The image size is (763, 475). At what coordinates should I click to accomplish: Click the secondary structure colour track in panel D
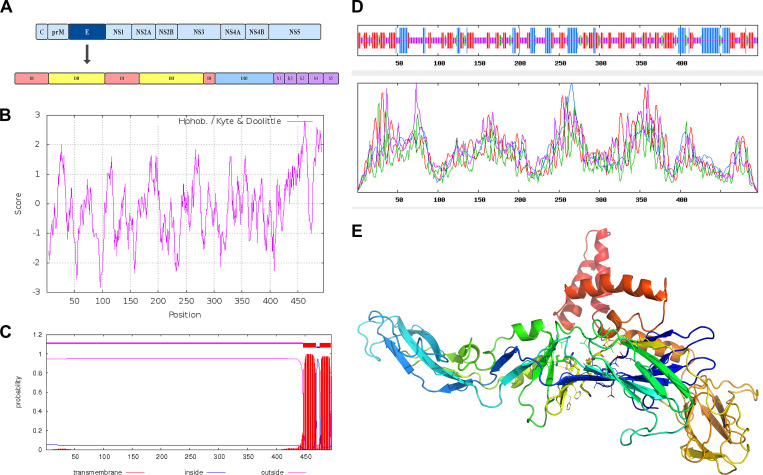point(557,40)
